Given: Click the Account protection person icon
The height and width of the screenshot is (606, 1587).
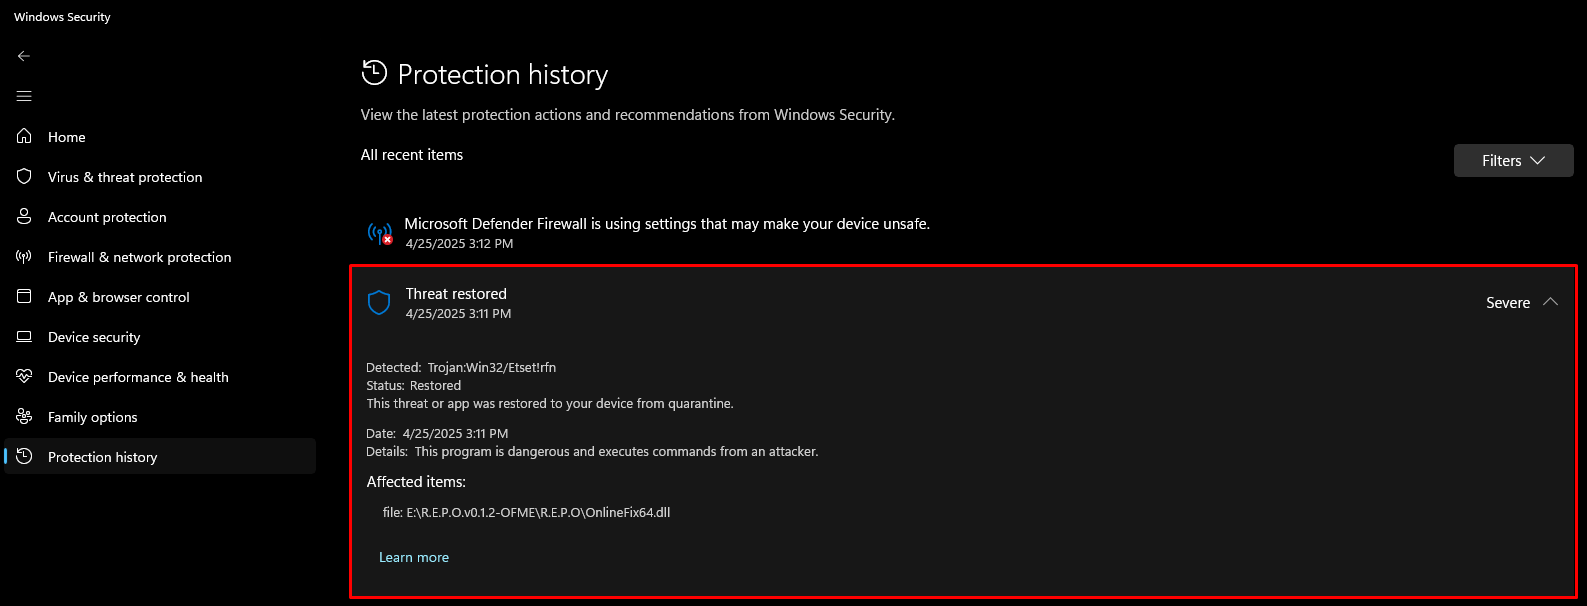Looking at the screenshot, I should tap(24, 216).
